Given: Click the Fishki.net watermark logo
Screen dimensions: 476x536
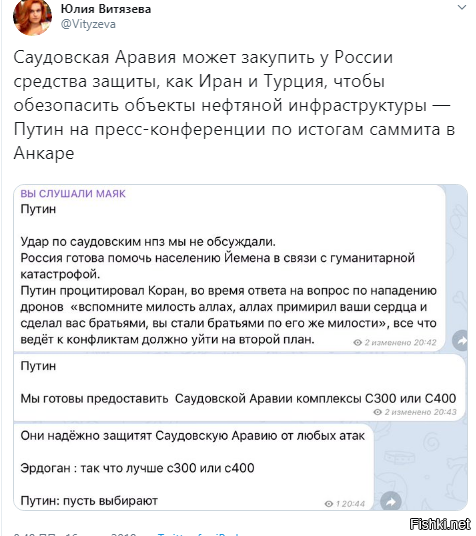Looking at the screenshot, I should coord(440,524).
